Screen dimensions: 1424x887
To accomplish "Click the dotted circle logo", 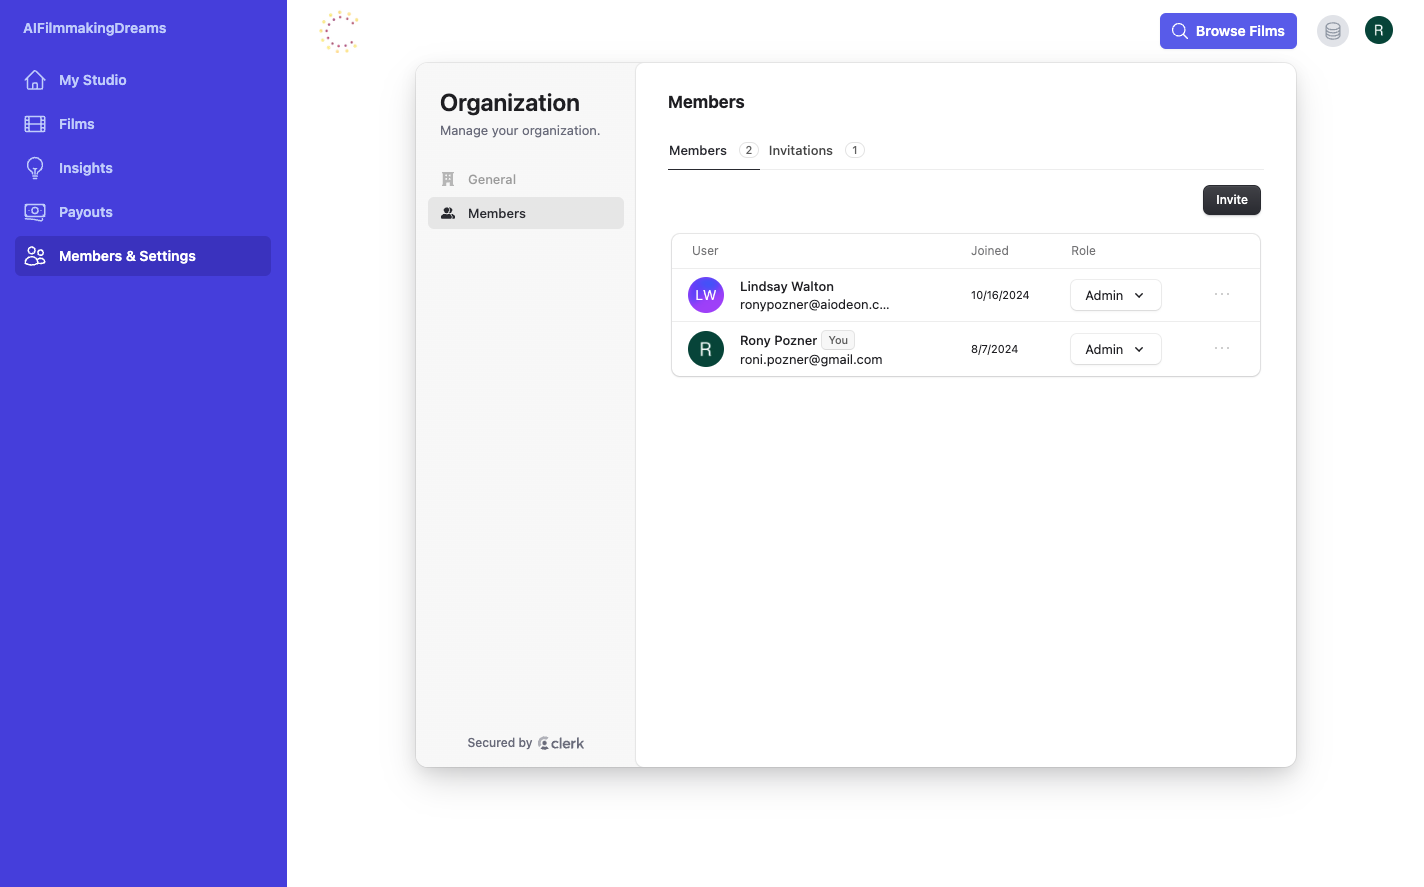I will (339, 31).
